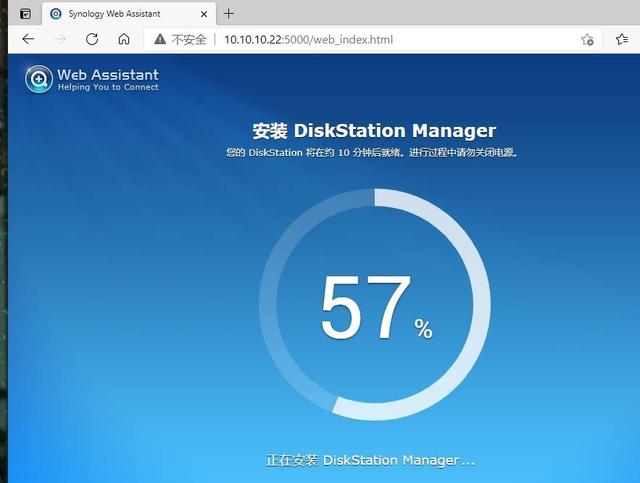Click the 正在安装 DiskStation Manager status text
The height and width of the screenshot is (483, 640).
pos(370,460)
